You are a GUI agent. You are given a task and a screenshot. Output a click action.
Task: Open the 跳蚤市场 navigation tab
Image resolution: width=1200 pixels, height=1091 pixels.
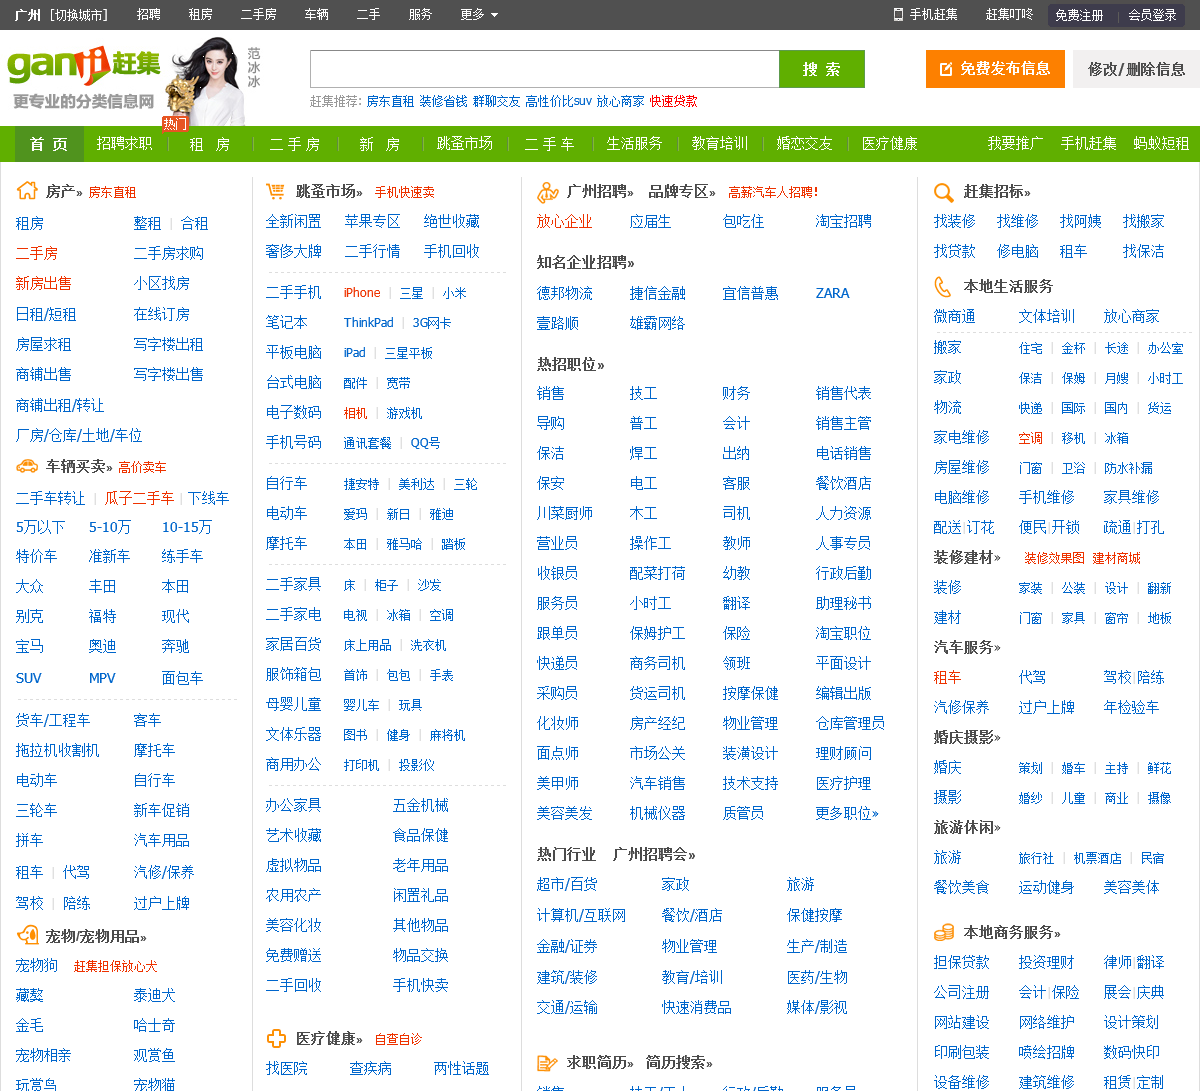point(465,144)
